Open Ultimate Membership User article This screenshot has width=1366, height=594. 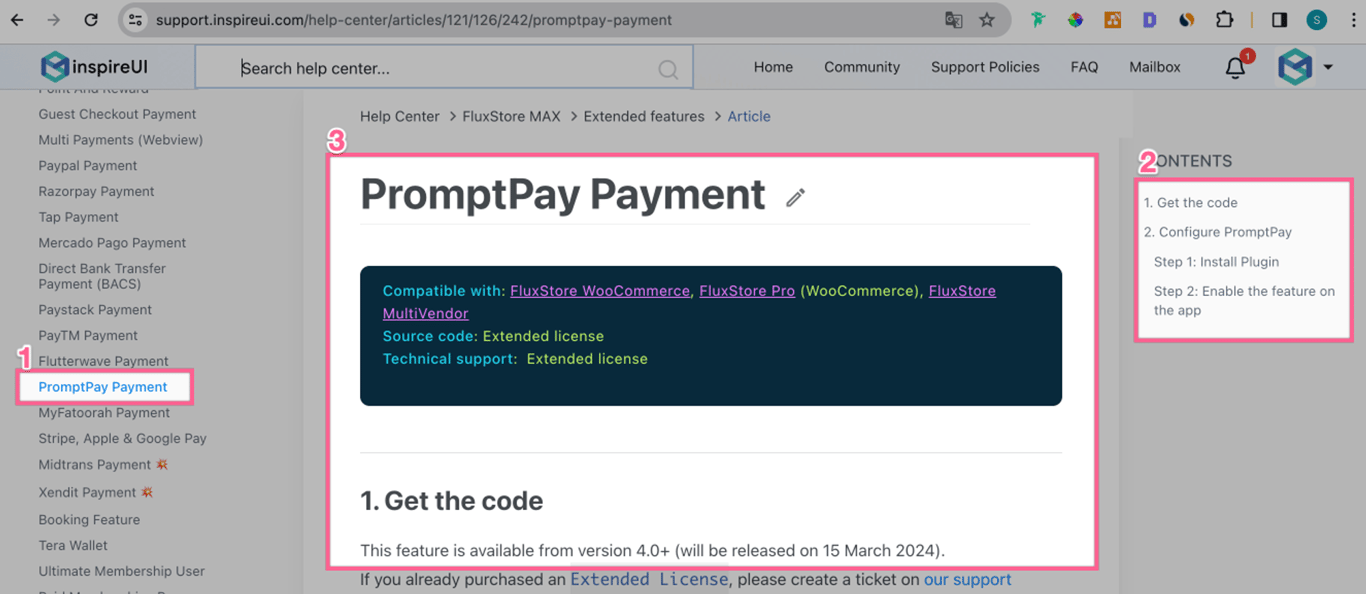coord(121,572)
